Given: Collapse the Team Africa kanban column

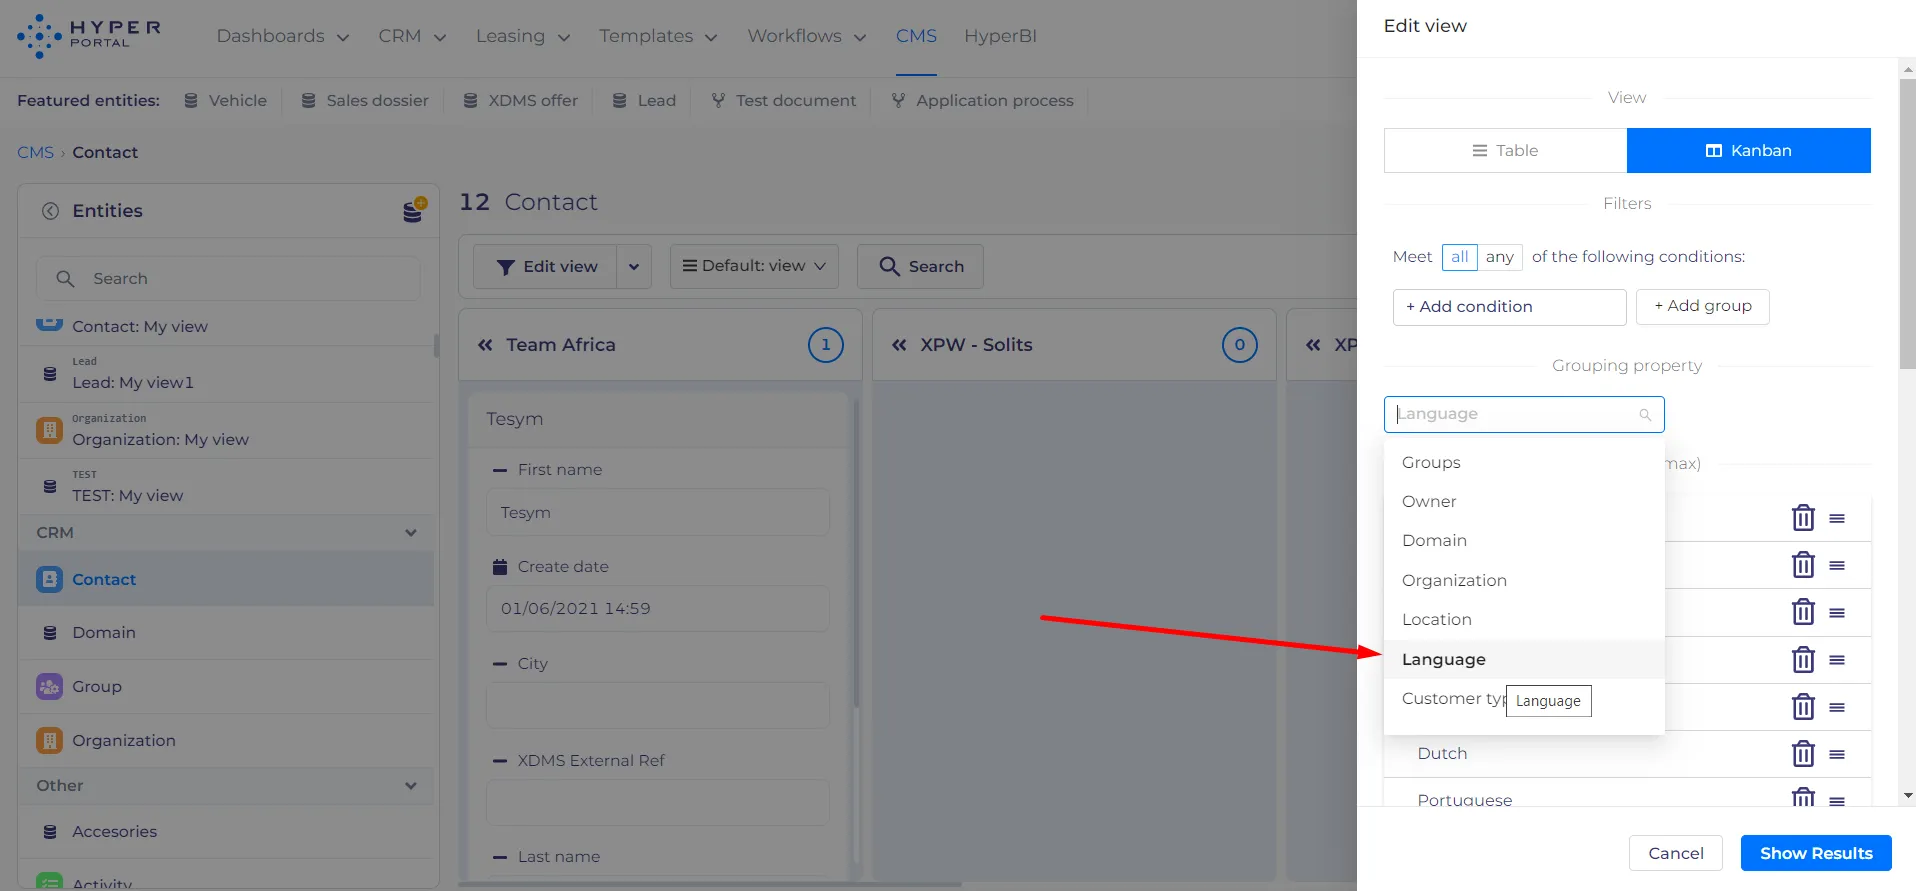Looking at the screenshot, I should [485, 345].
